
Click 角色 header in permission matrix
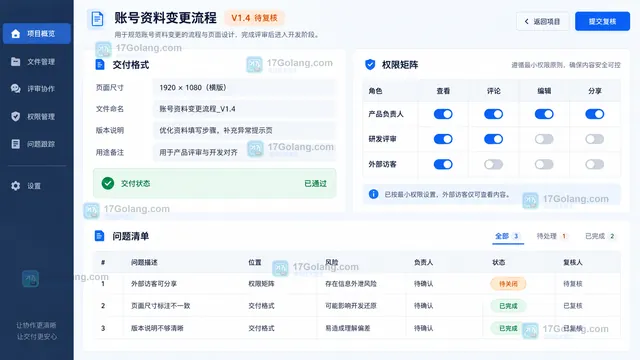tap(375, 91)
